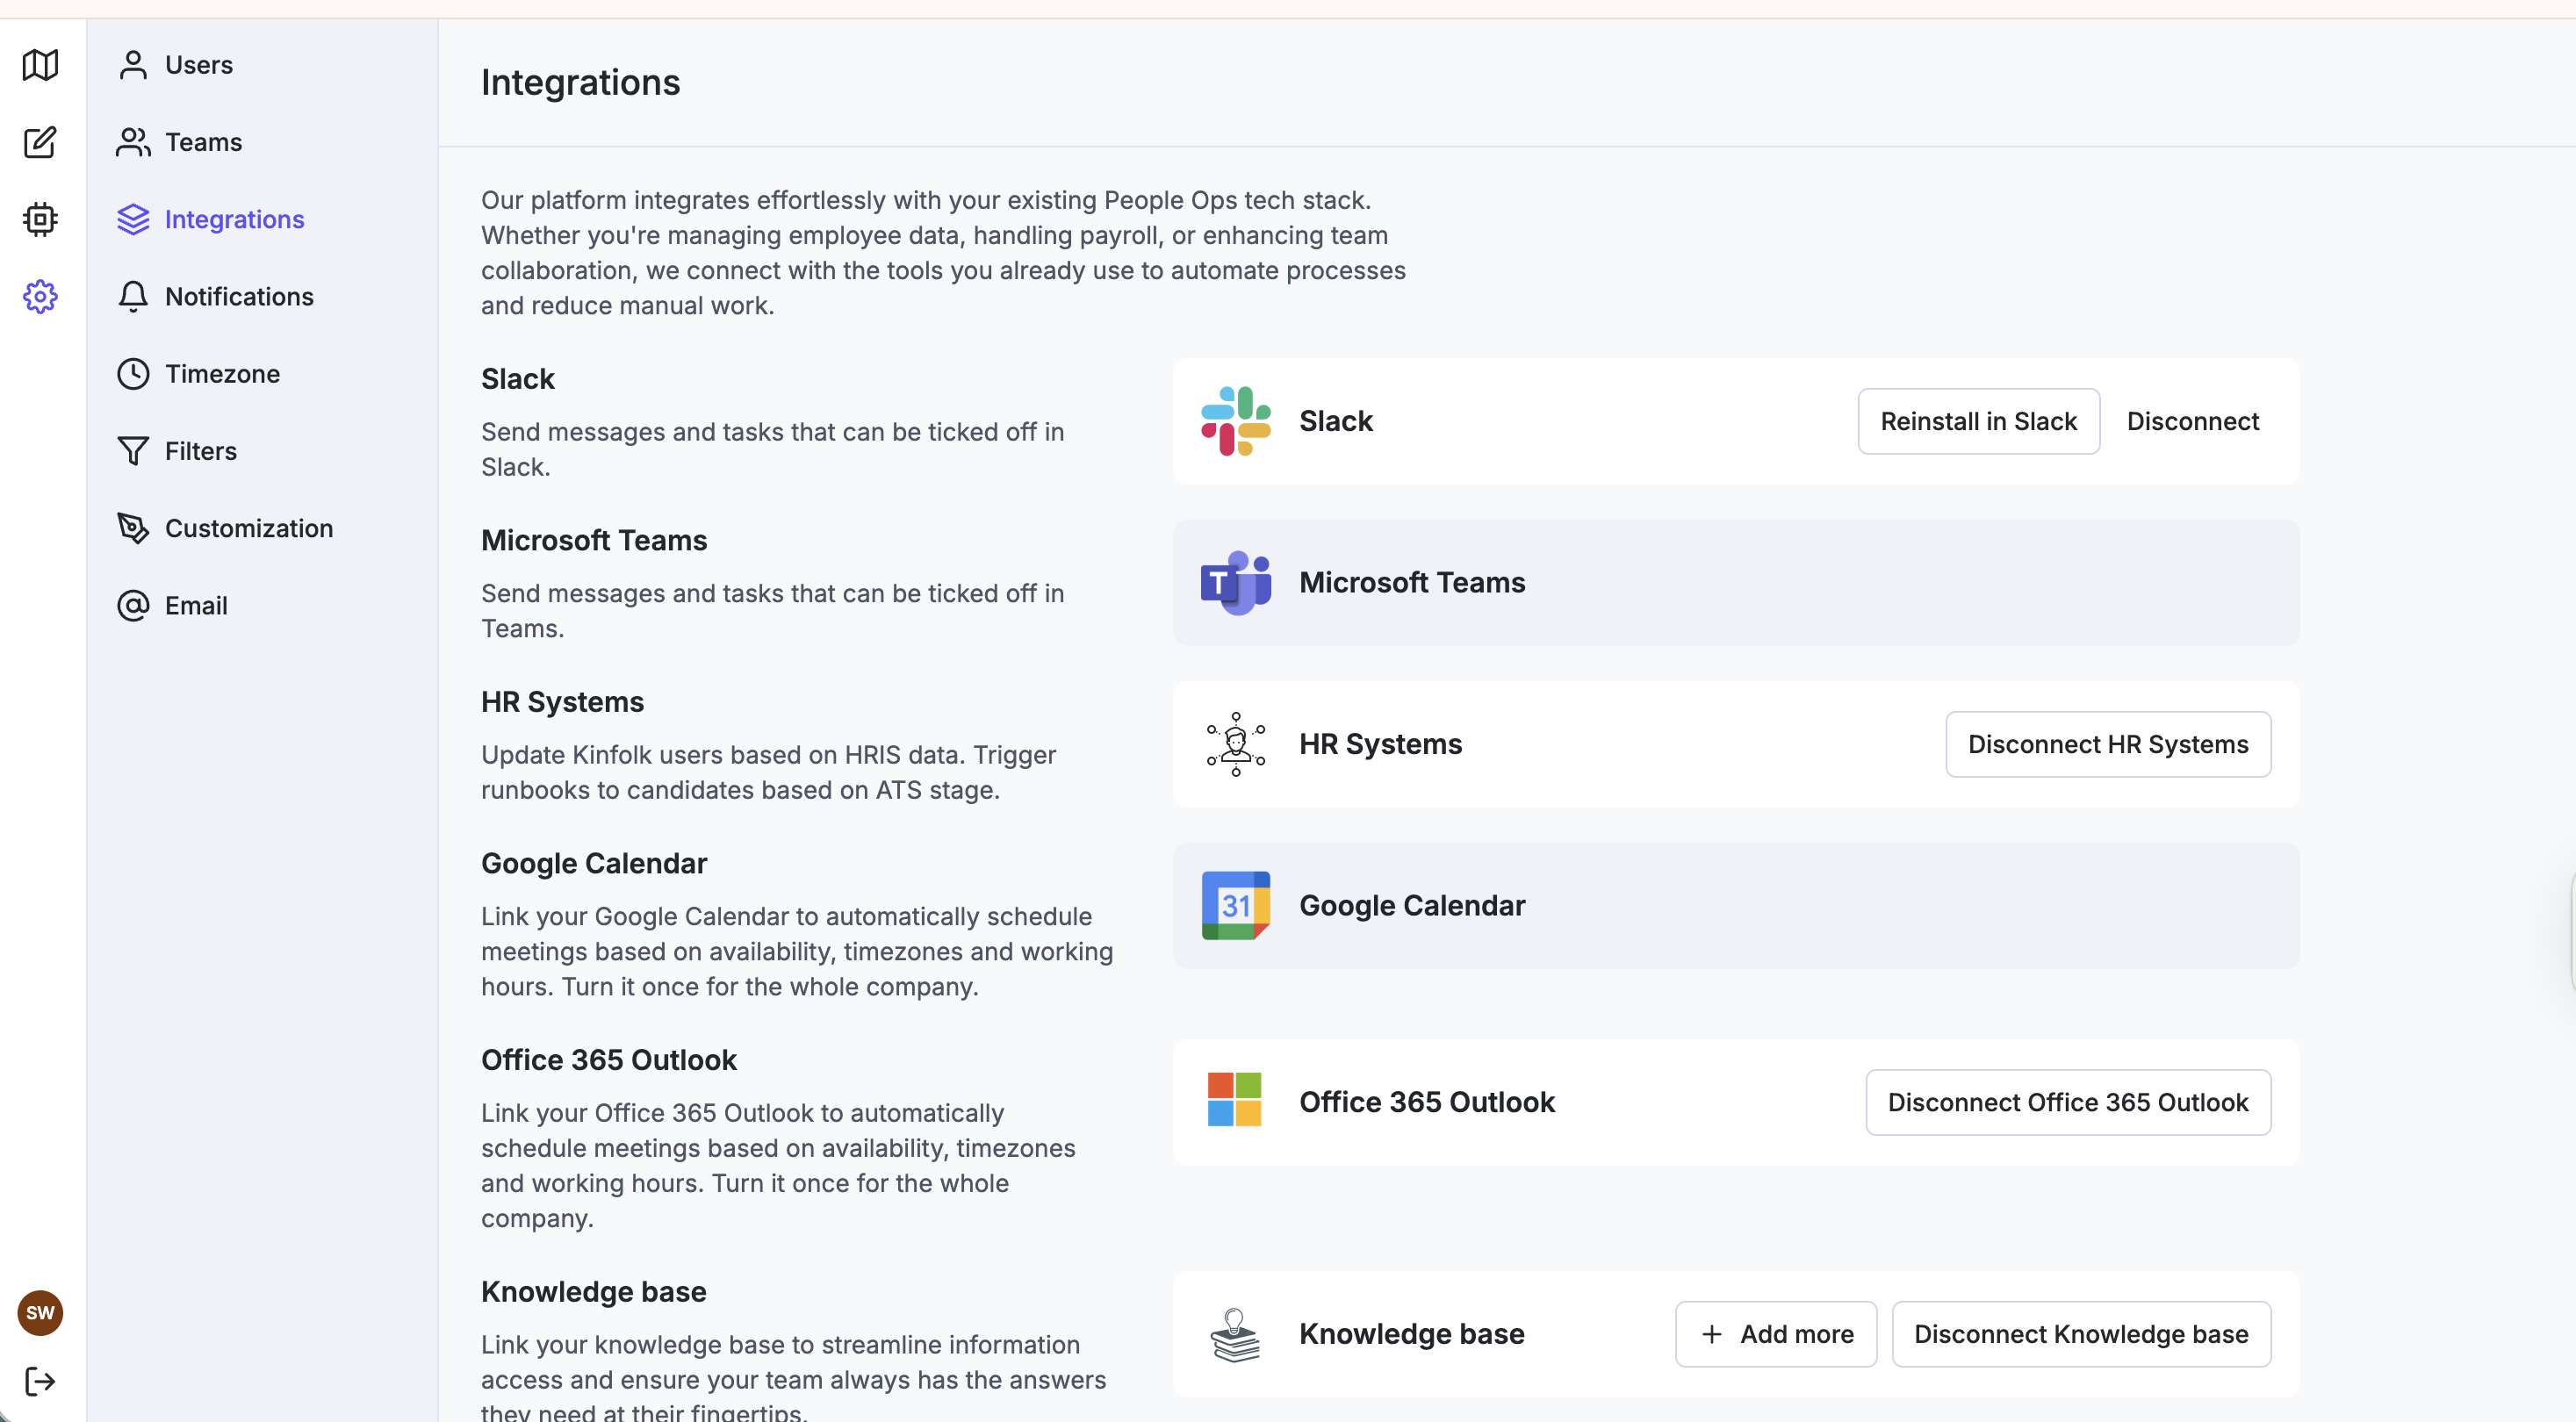The width and height of the screenshot is (2576, 1422).
Task: Click the Office 365 colored squares logo
Action: (x=1235, y=1100)
